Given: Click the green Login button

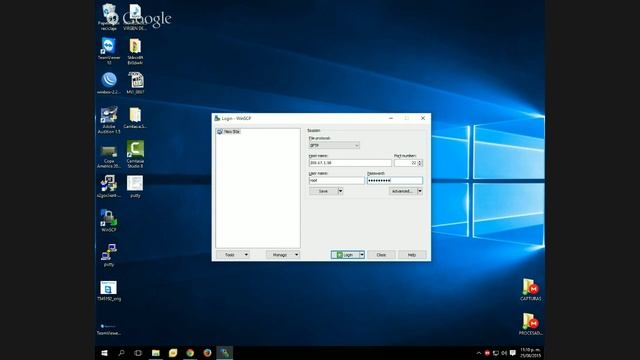Looking at the screenshot, I should 345,255.
